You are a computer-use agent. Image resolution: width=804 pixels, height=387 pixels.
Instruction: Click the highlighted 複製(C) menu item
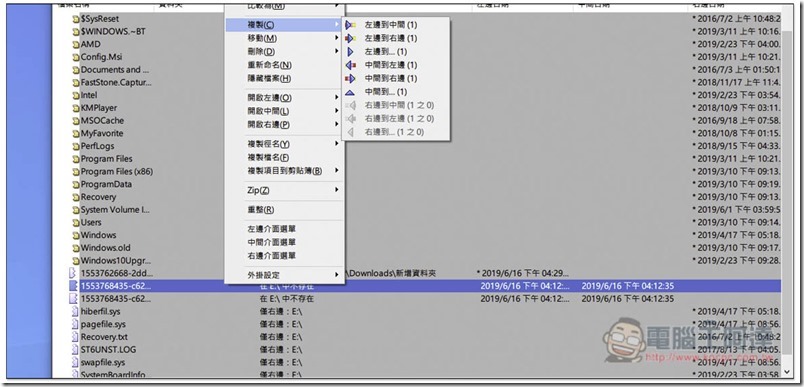[x=285, y=25]
